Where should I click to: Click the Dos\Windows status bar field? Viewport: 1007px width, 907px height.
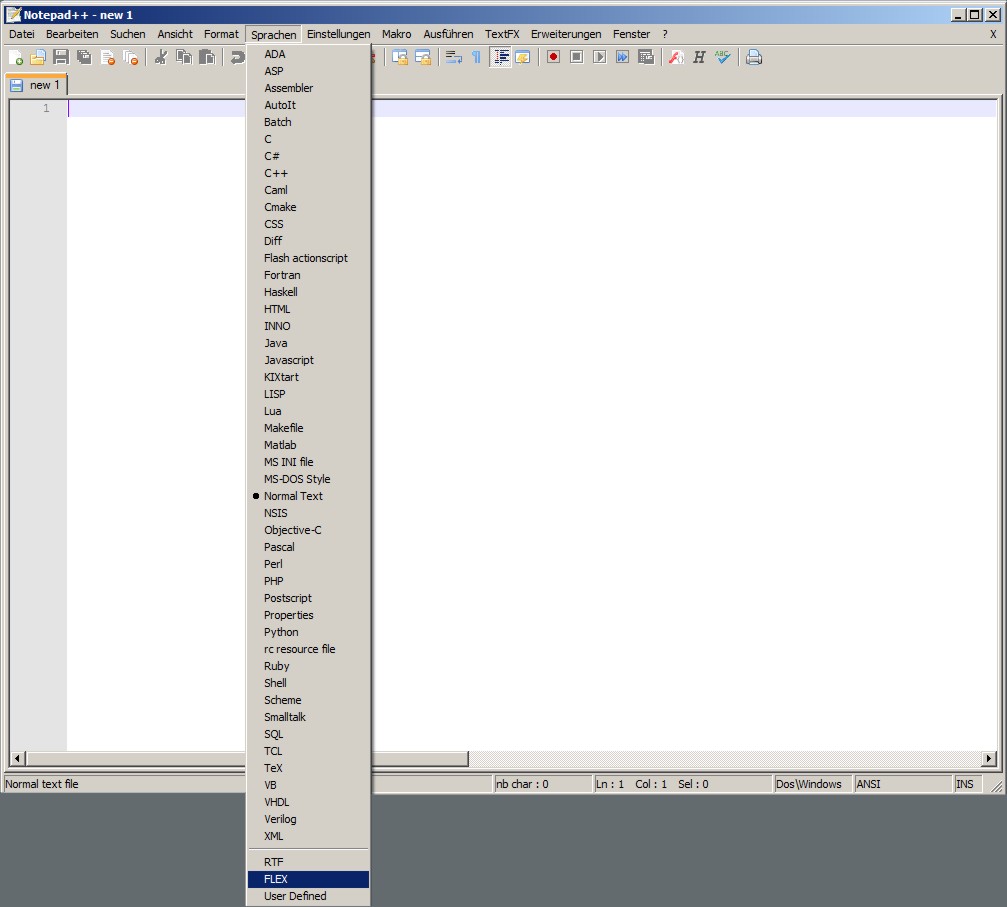pos(813,784)
